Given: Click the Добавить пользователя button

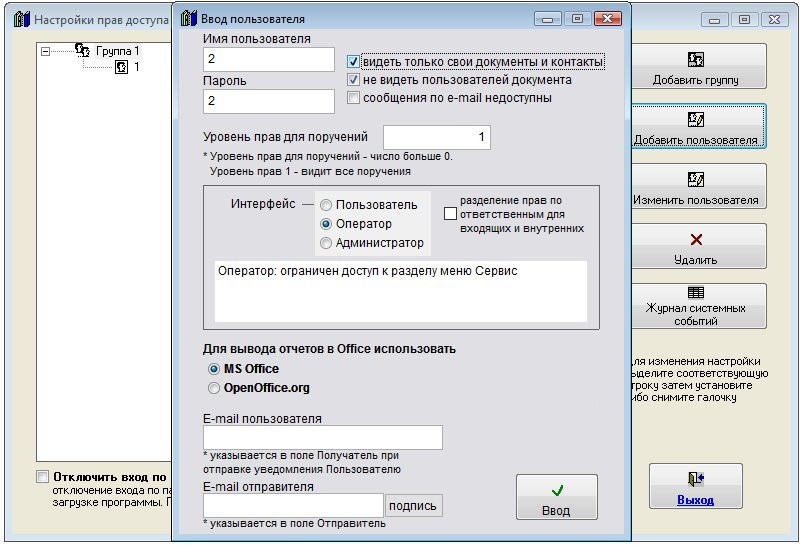Looking at the screenshot, I should click(x=698, y=126).
